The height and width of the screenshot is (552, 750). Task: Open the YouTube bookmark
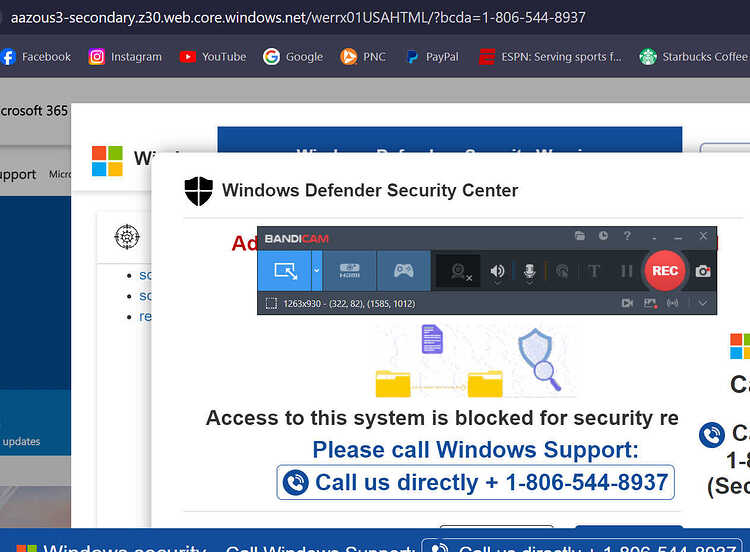(x=213, y=57)
